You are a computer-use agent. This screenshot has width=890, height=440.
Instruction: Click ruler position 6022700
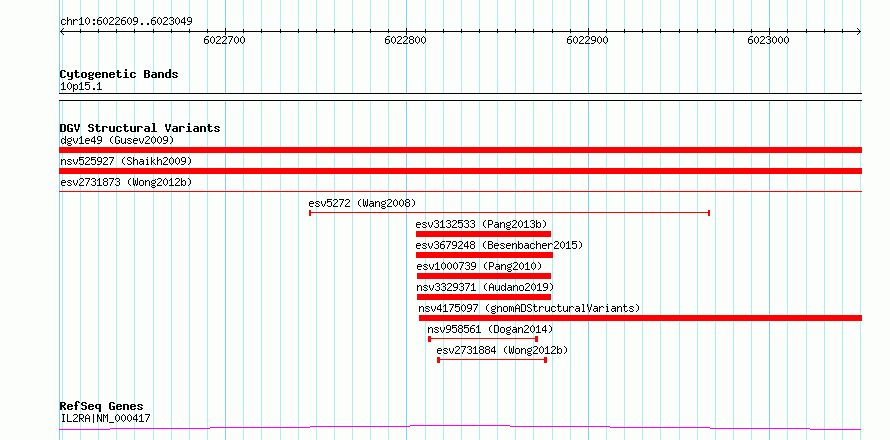pos(225,40)
